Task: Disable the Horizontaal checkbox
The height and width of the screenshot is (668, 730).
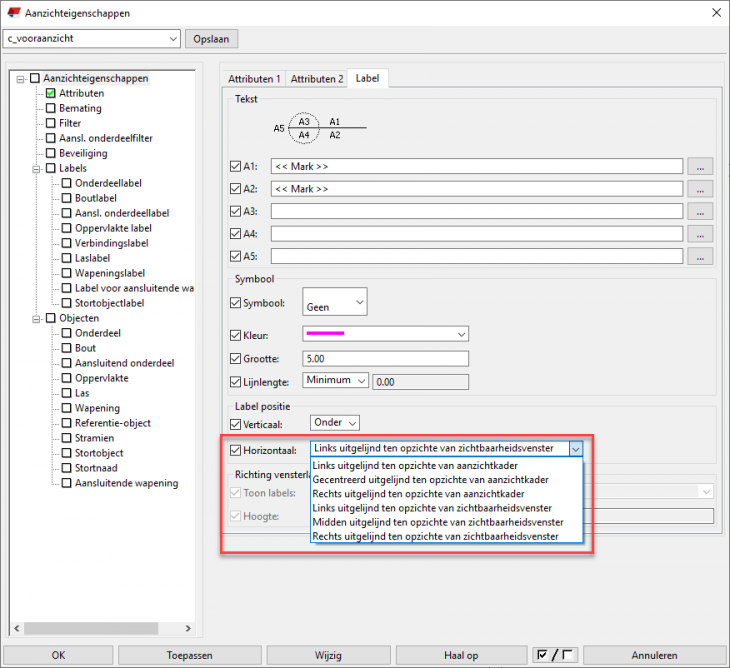Action: point(236,450)
